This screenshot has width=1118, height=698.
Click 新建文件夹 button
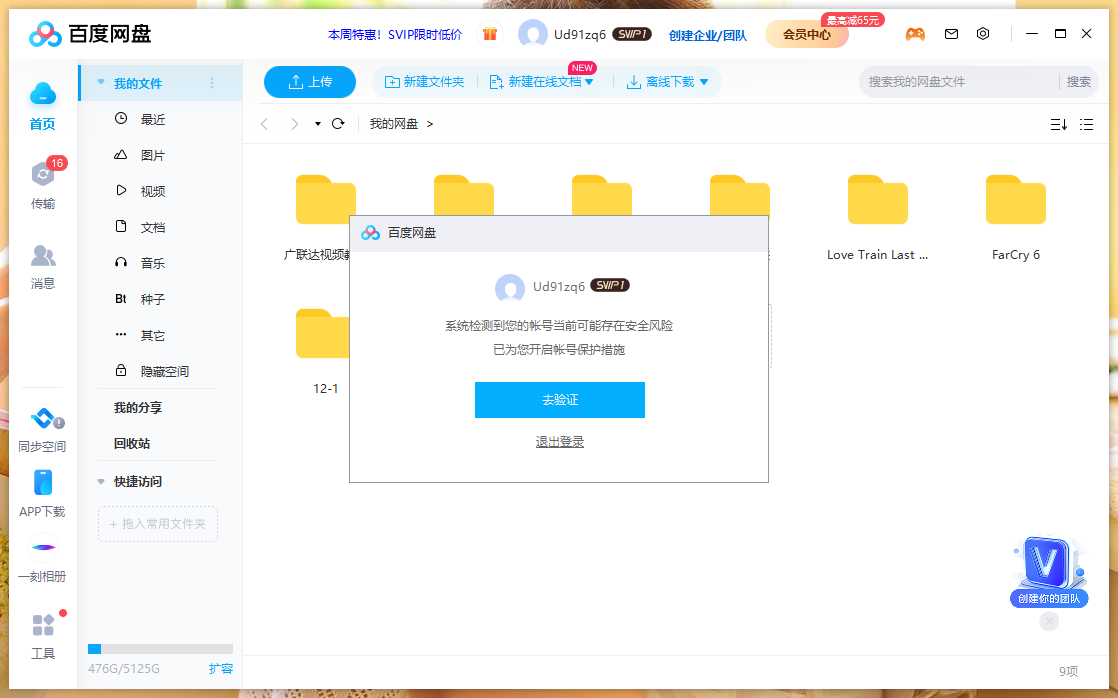424,82
